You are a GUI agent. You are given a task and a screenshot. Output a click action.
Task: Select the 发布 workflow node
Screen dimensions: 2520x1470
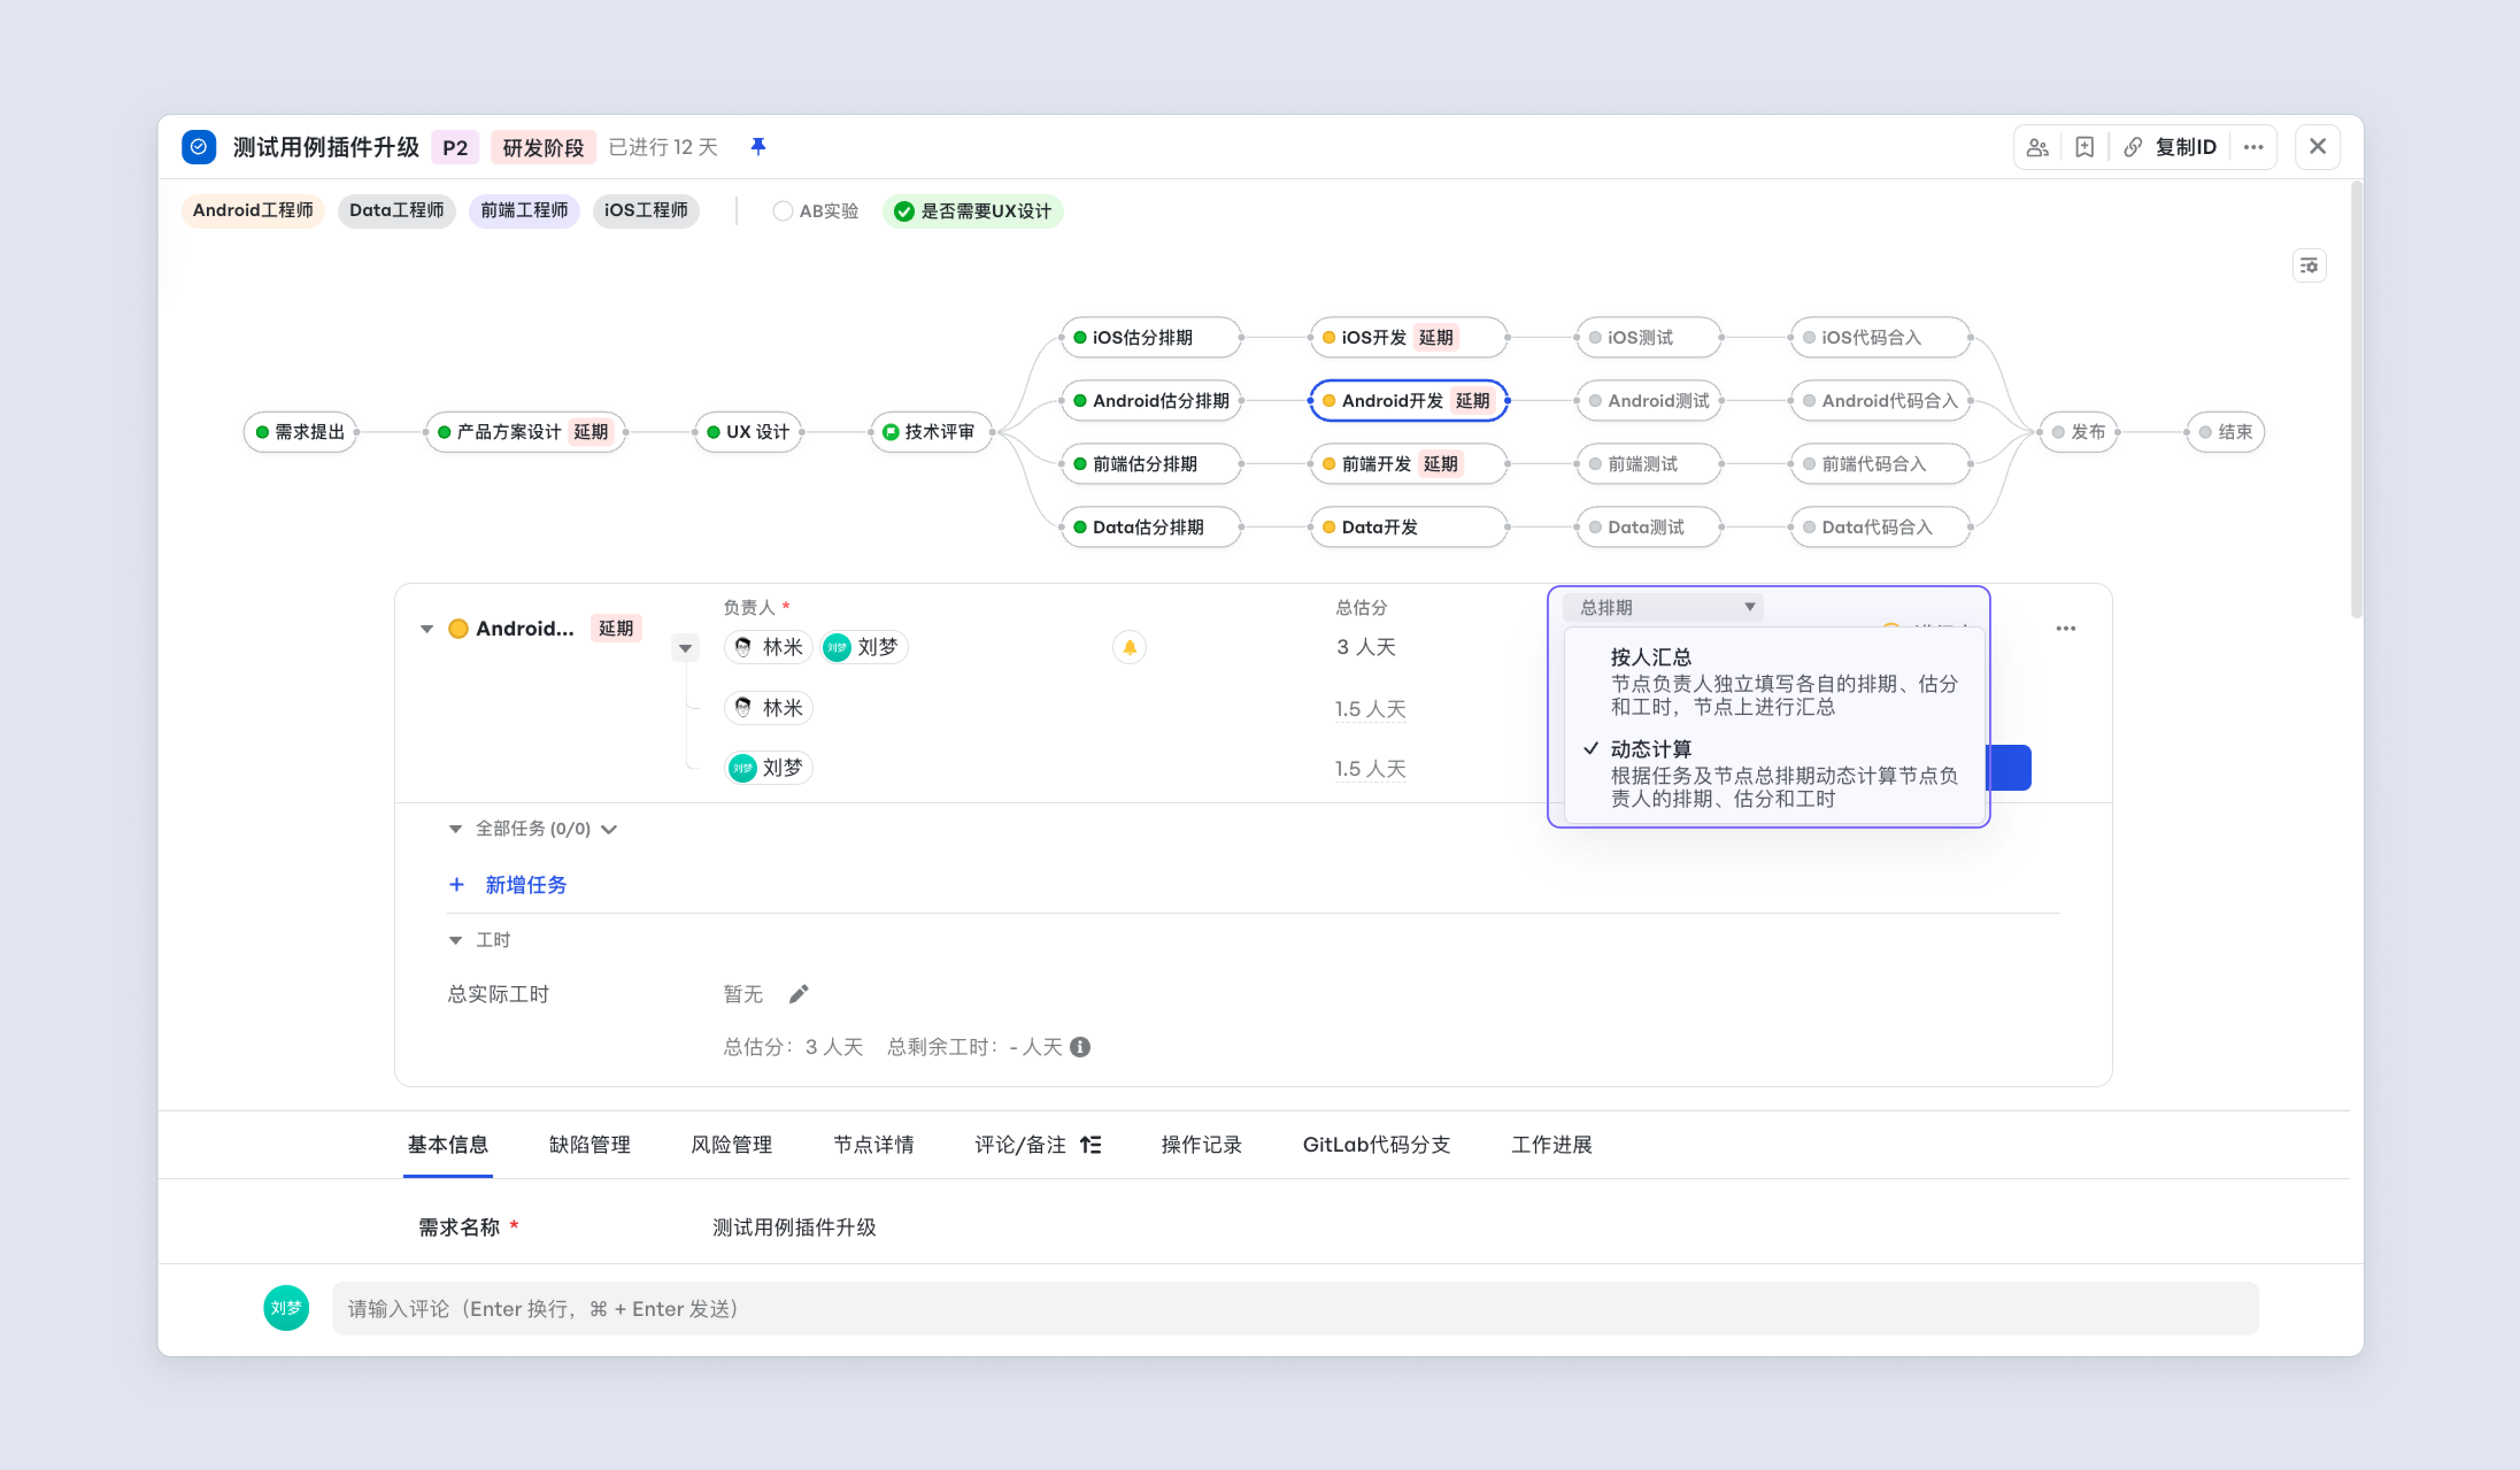(x=2078, y=432)
